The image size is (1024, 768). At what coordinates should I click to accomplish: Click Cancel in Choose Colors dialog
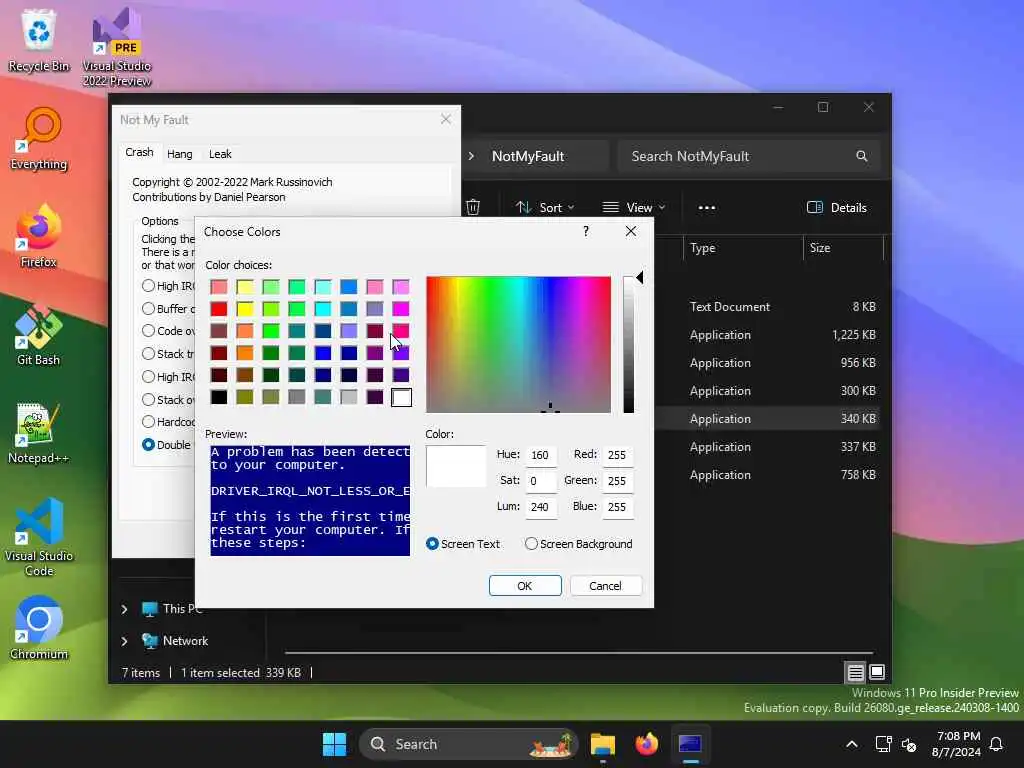click(605, 586)
